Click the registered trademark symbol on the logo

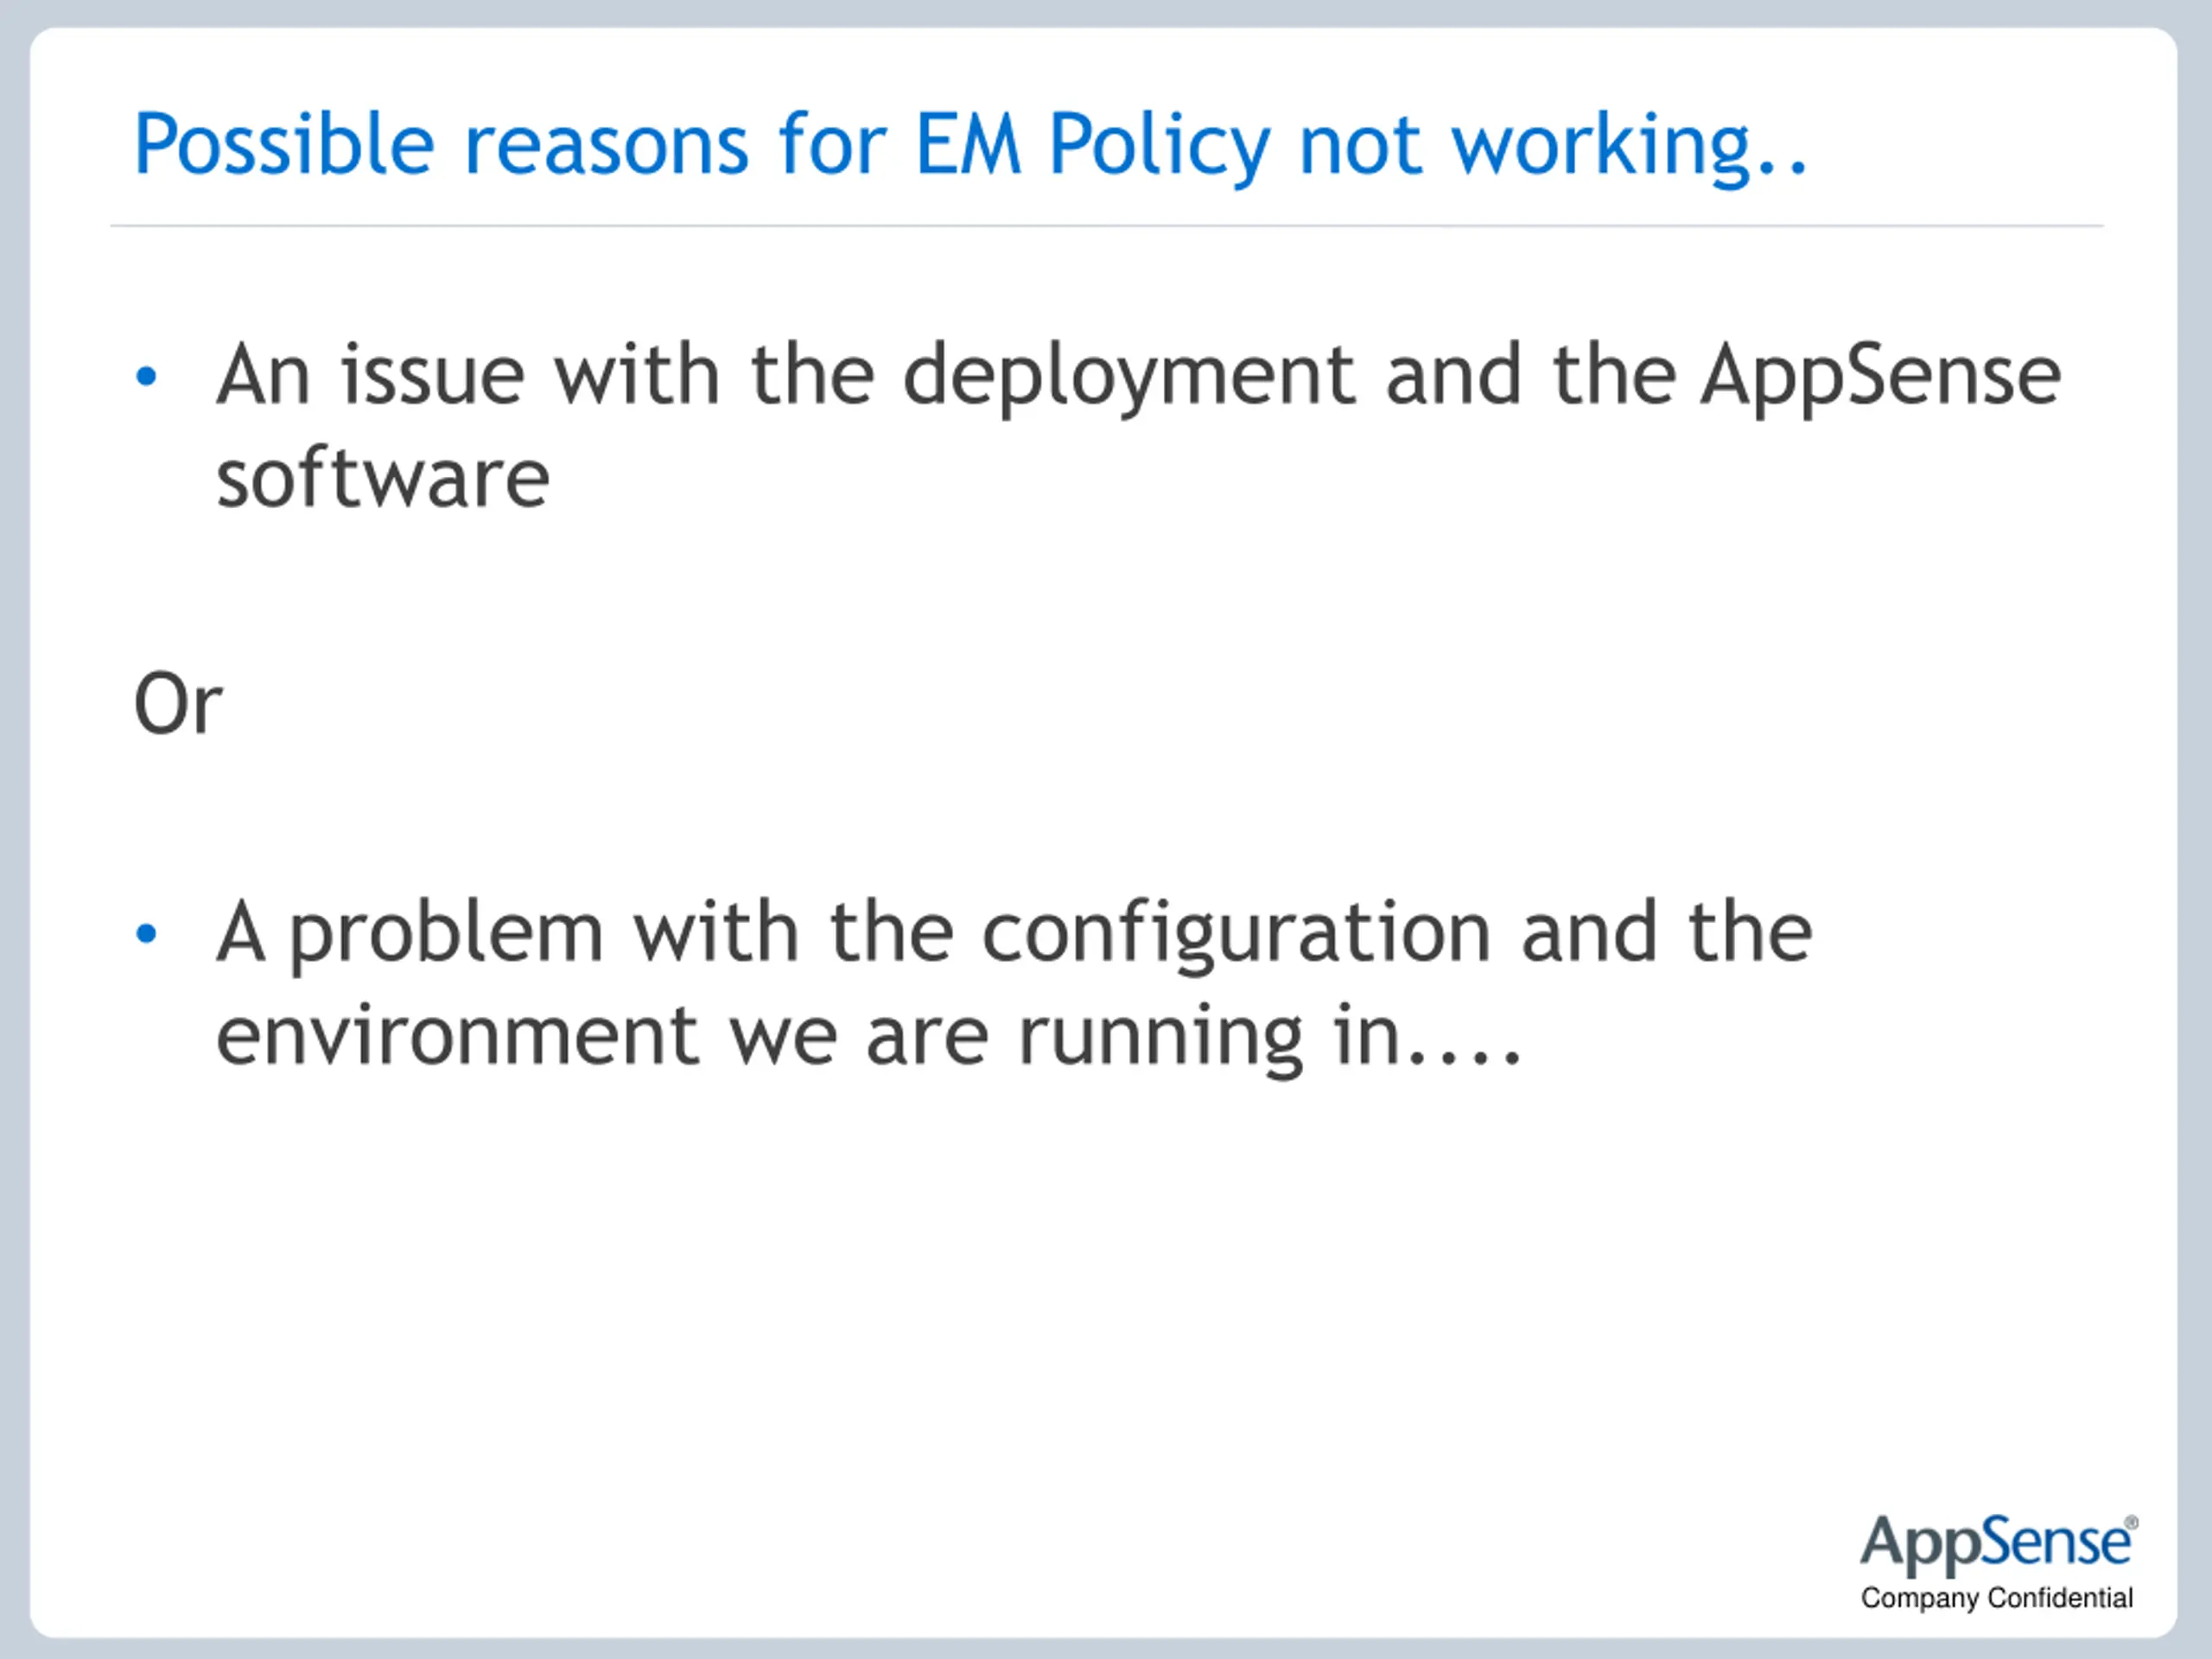pyautogui.click(x=2131, y=1523)
